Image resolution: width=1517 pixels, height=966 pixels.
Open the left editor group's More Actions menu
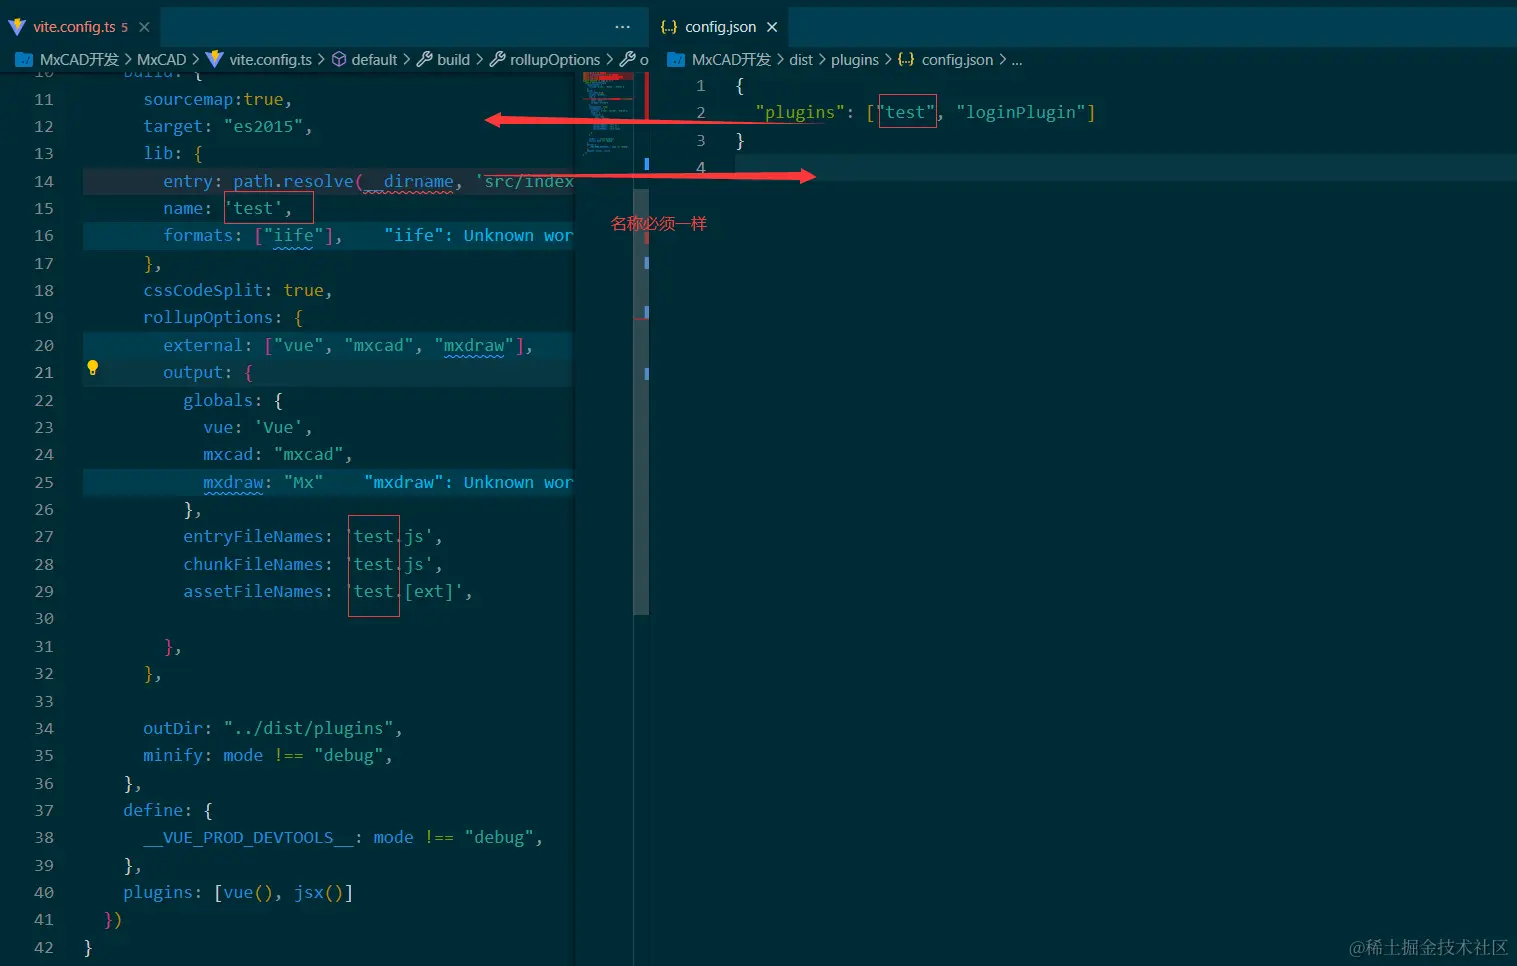coord(623,27)
